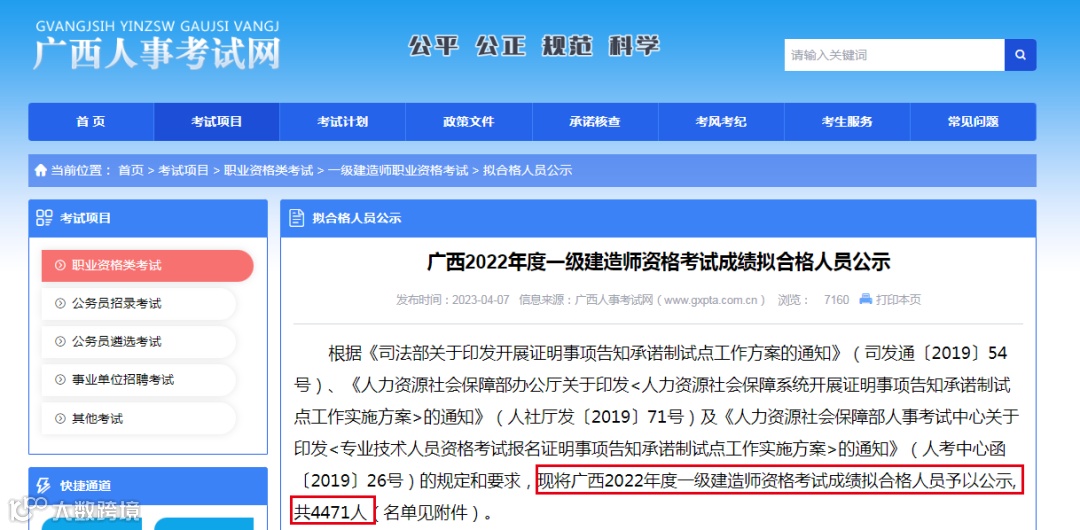Viewport: 1080px width, 530px height.
Task: Go to 首页 in the breadcrumb
Action: [x=131, y=170]
